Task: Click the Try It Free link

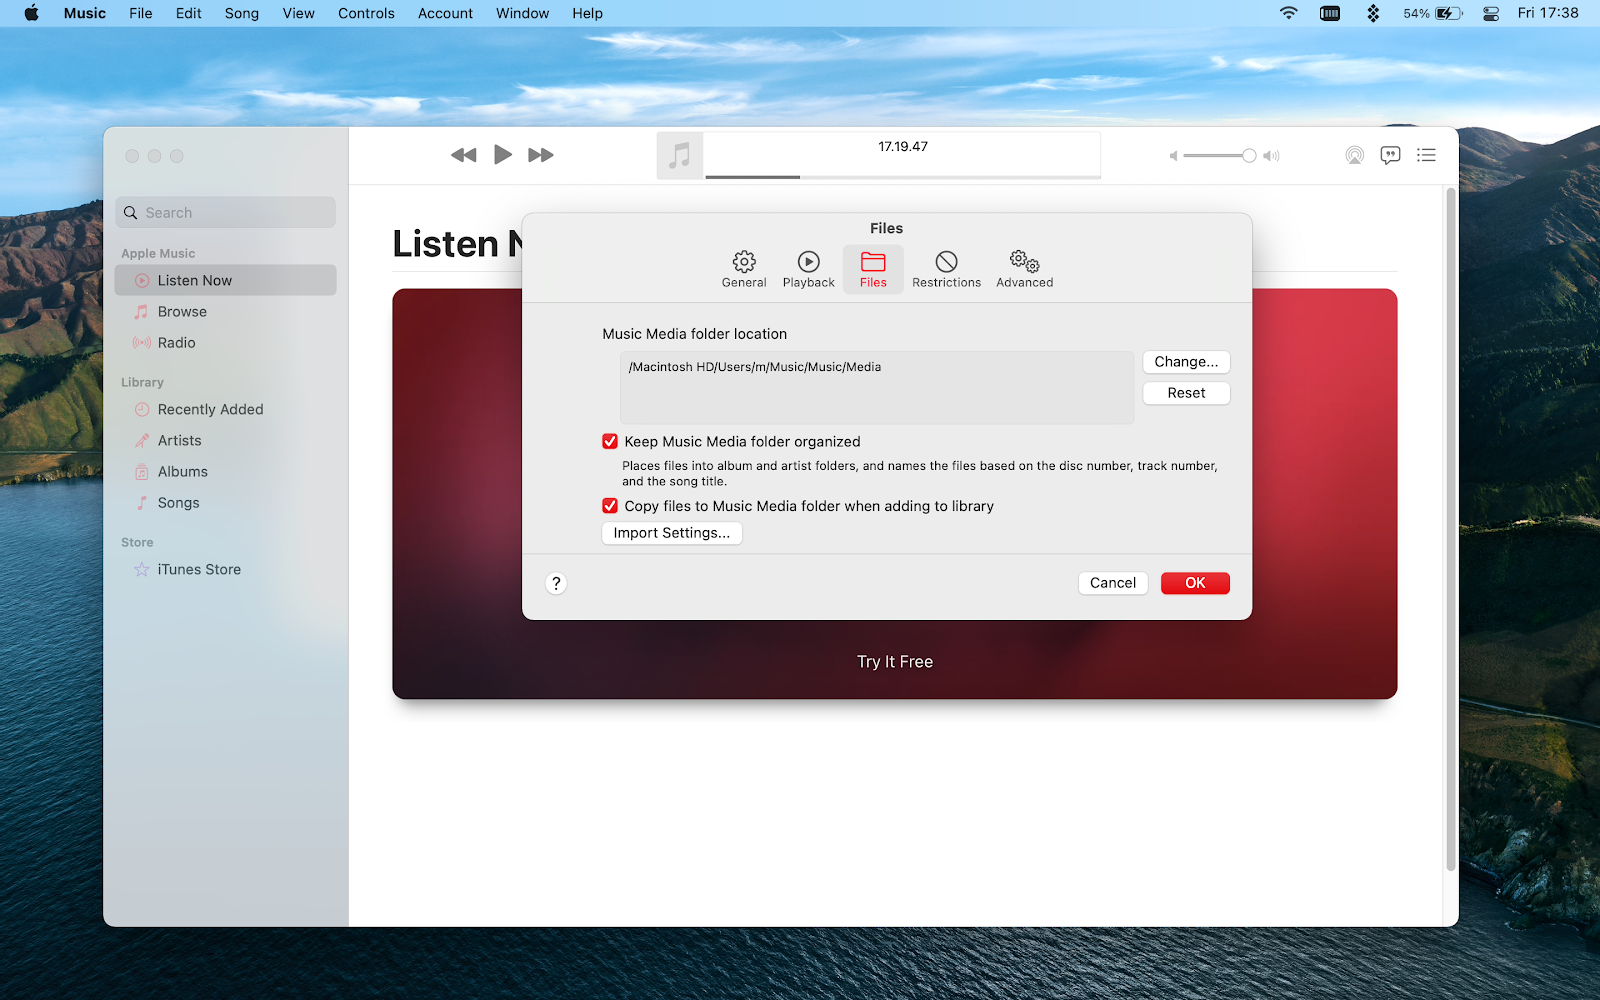Action: 895,662
